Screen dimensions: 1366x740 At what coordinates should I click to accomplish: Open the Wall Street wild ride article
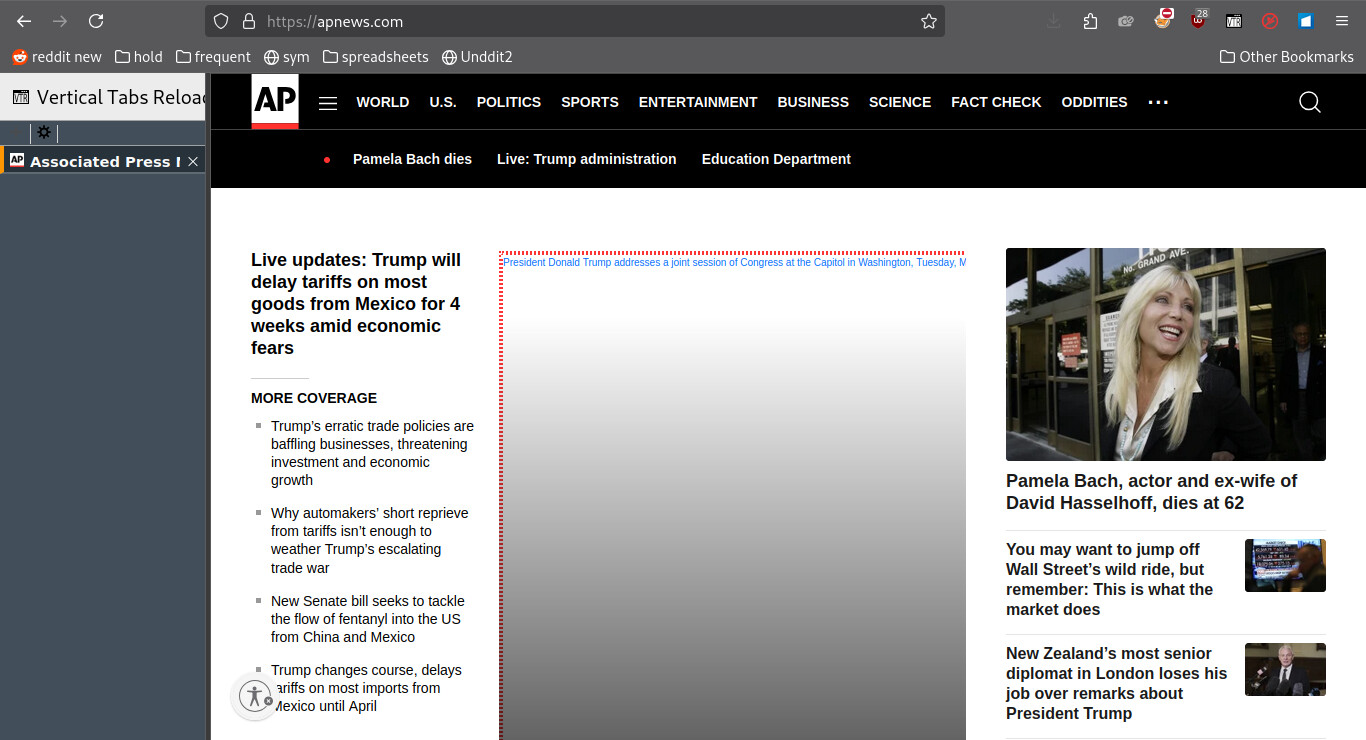(1110, 579)
